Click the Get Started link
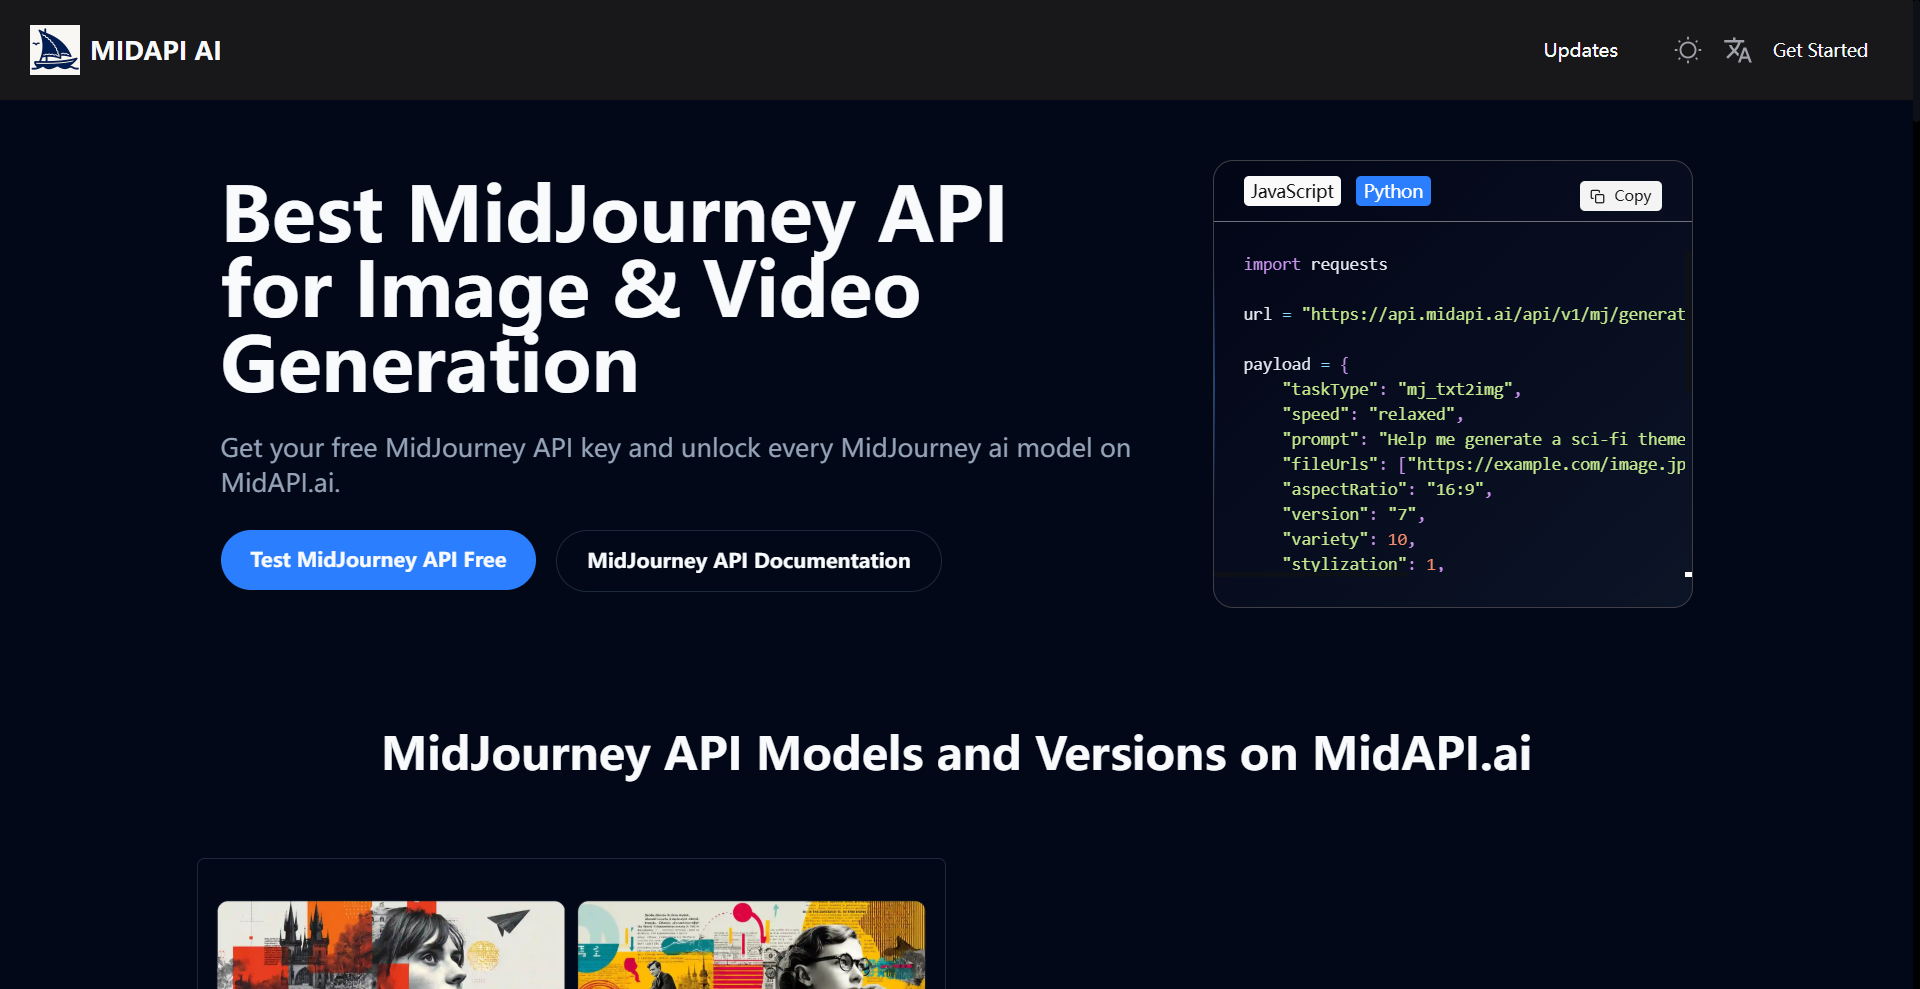The height and width of the screenshot is (989, 1920). tap(1820, 50)
